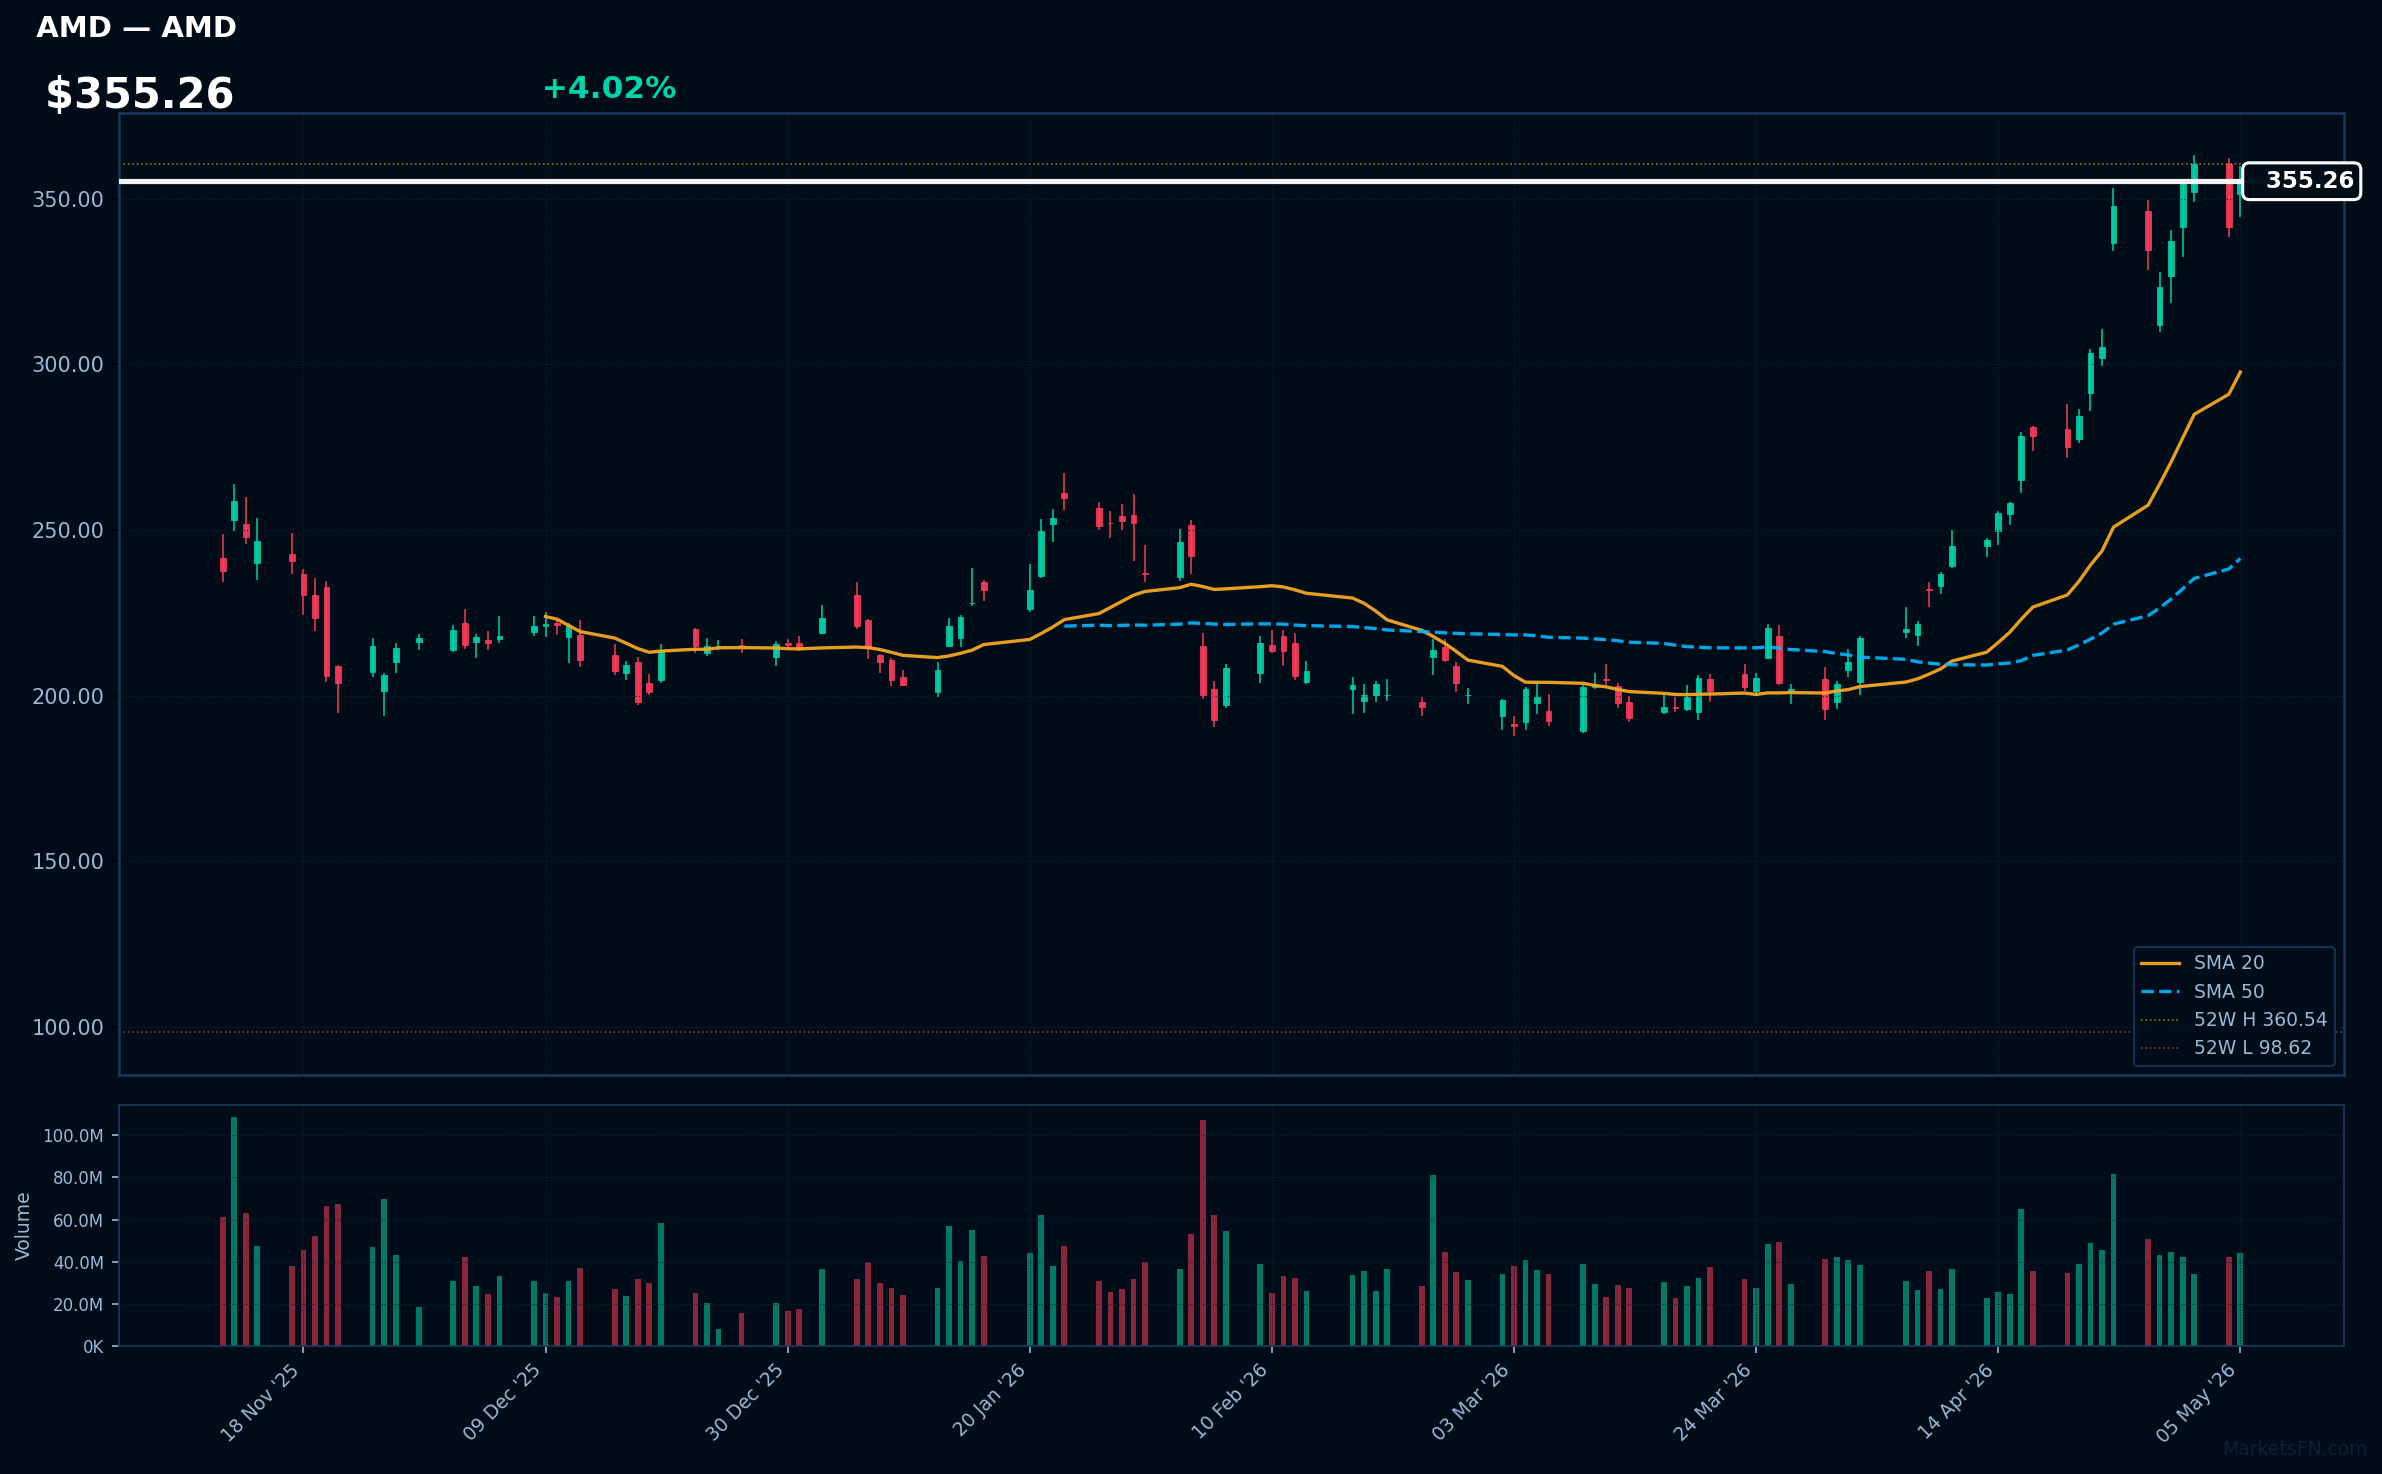Click the 03 Mar '26 date label
Viewport: 2382px width, 1474px height.
(1471, 1403)
